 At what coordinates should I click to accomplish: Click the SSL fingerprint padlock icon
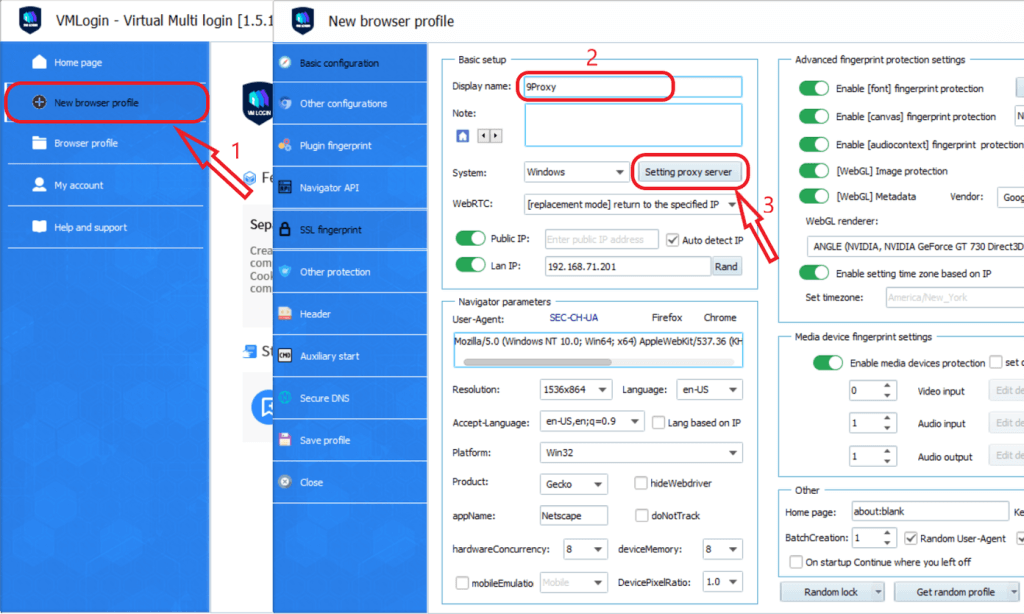pyautogui.click(x=285, y=229)
